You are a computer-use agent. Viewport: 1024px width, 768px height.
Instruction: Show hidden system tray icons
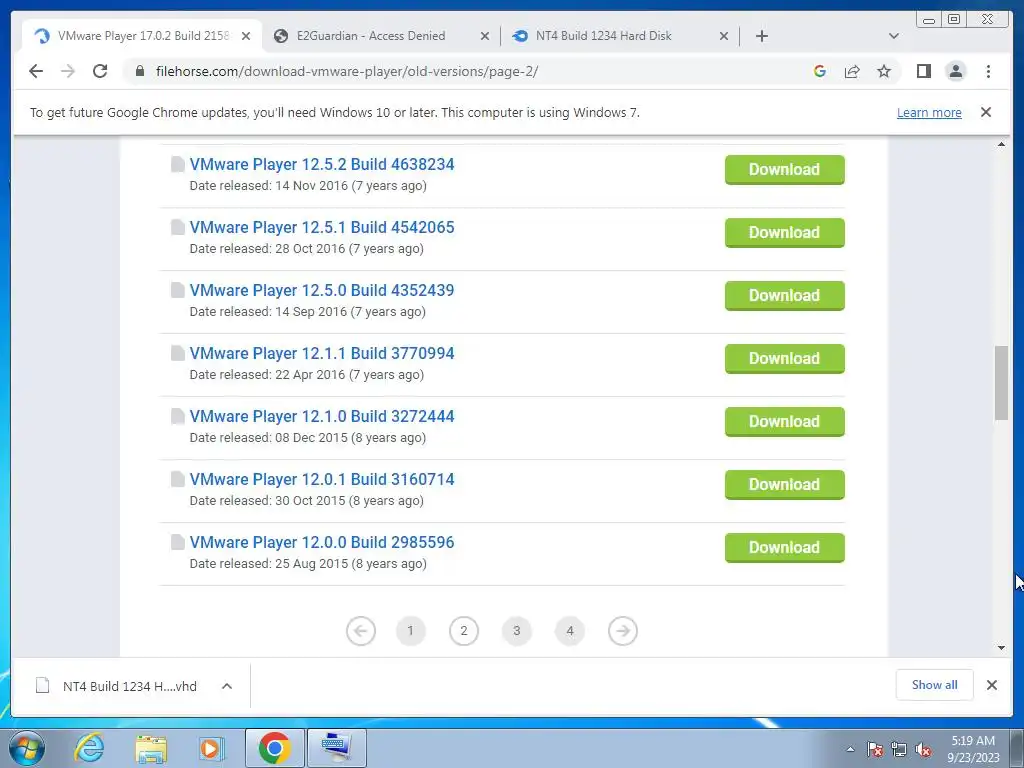[x=850, y=749]
